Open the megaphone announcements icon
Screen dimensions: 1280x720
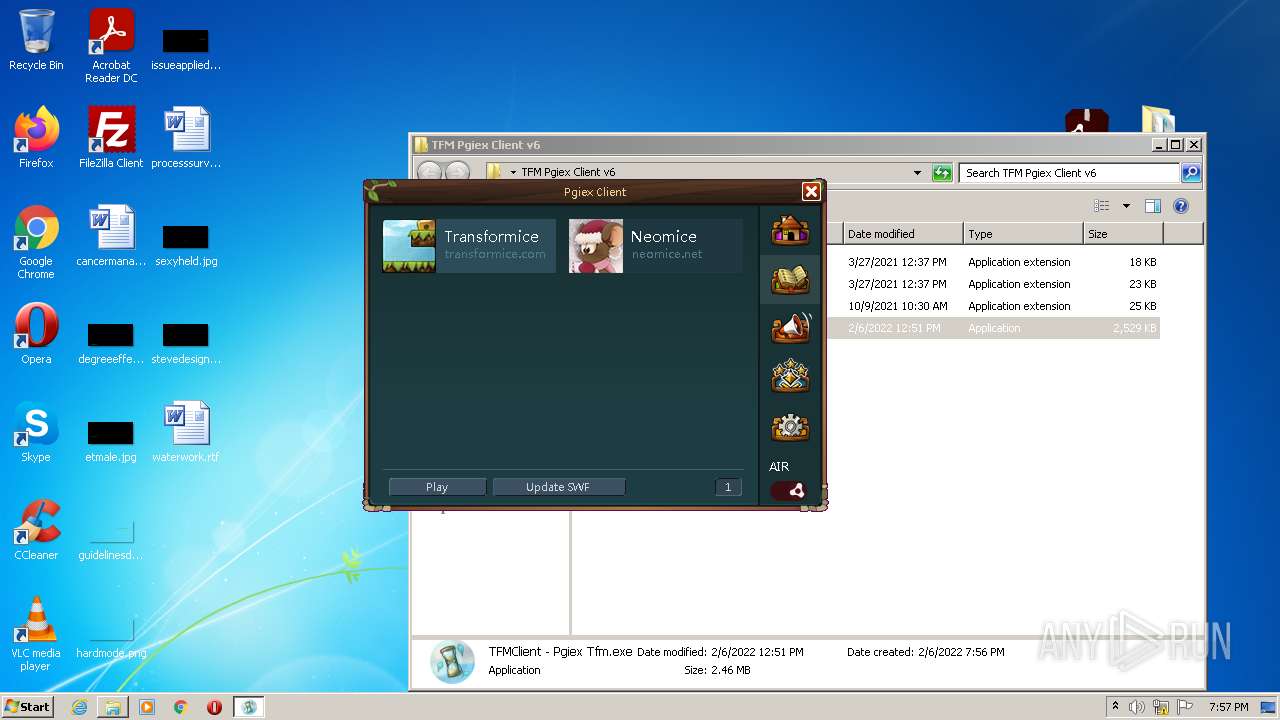pos(790,328)
